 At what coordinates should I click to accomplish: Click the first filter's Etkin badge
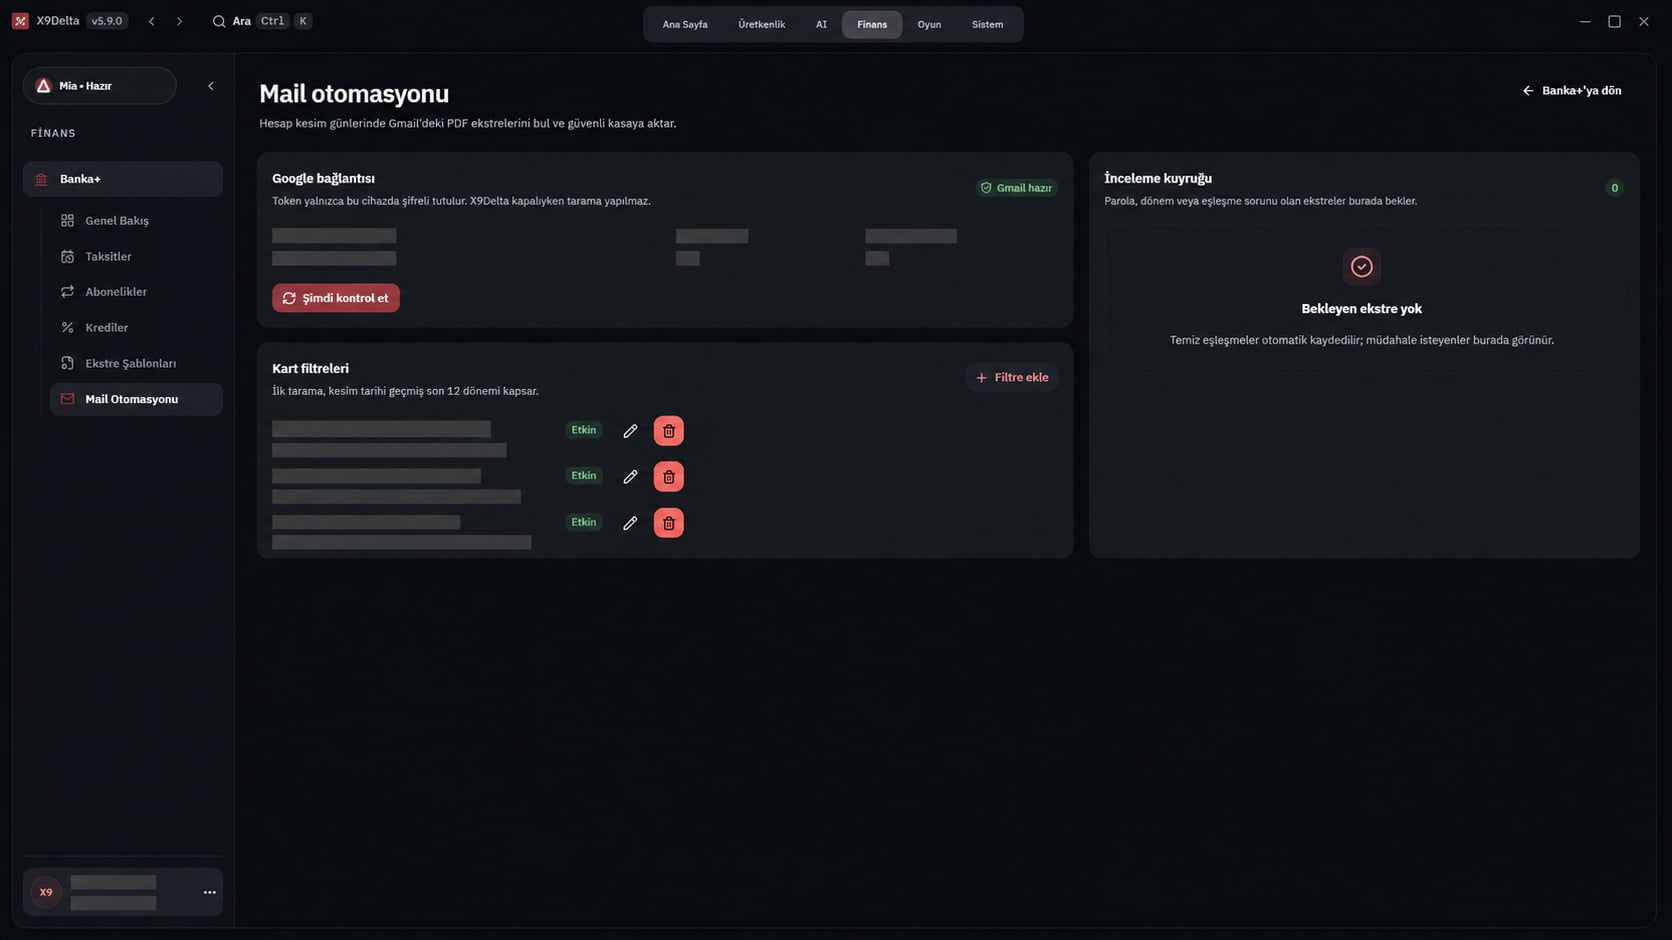click(584, 430)
